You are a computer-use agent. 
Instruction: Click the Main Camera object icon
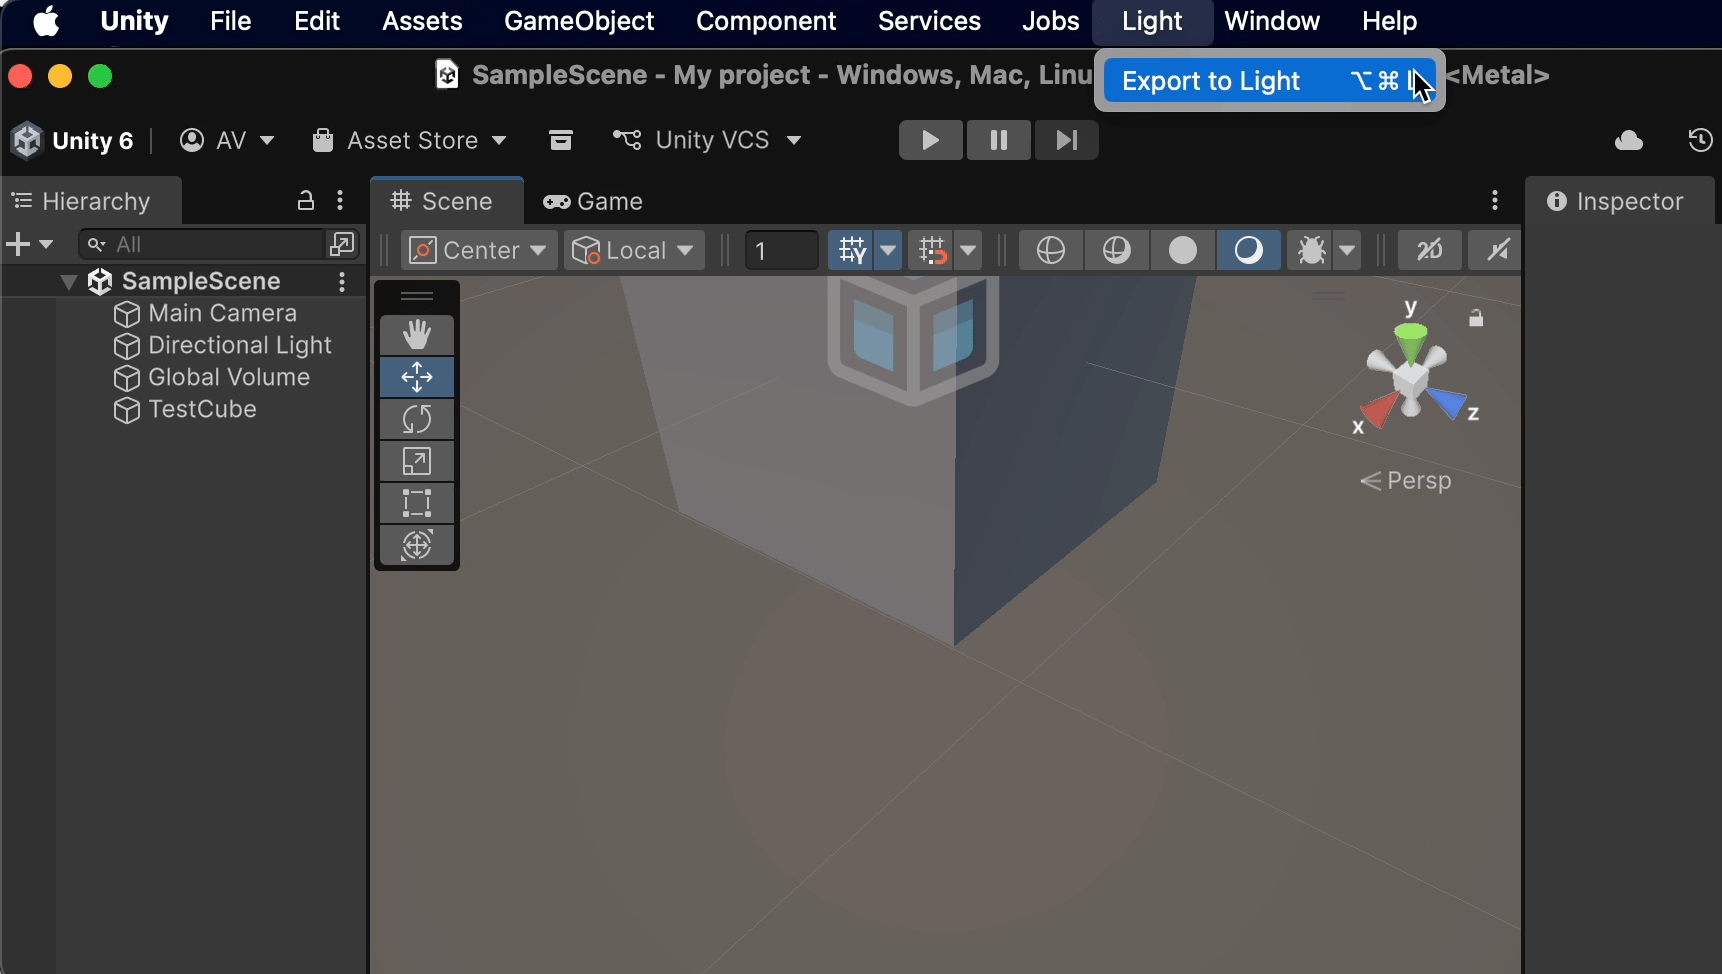point(127,314)
